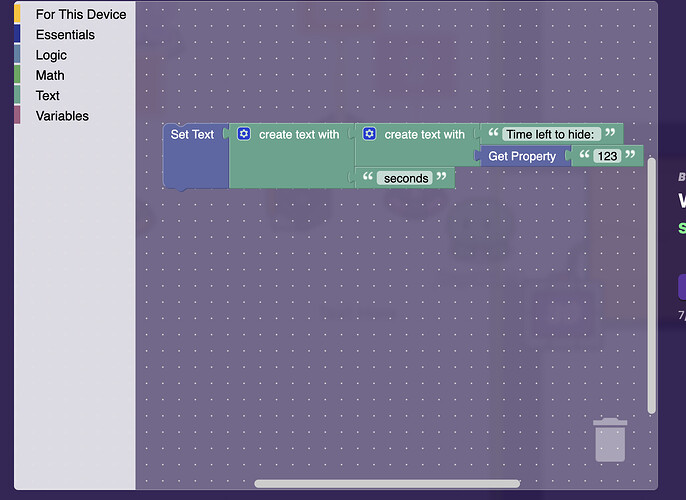Open the Essentials block category

tap(65, 35)
